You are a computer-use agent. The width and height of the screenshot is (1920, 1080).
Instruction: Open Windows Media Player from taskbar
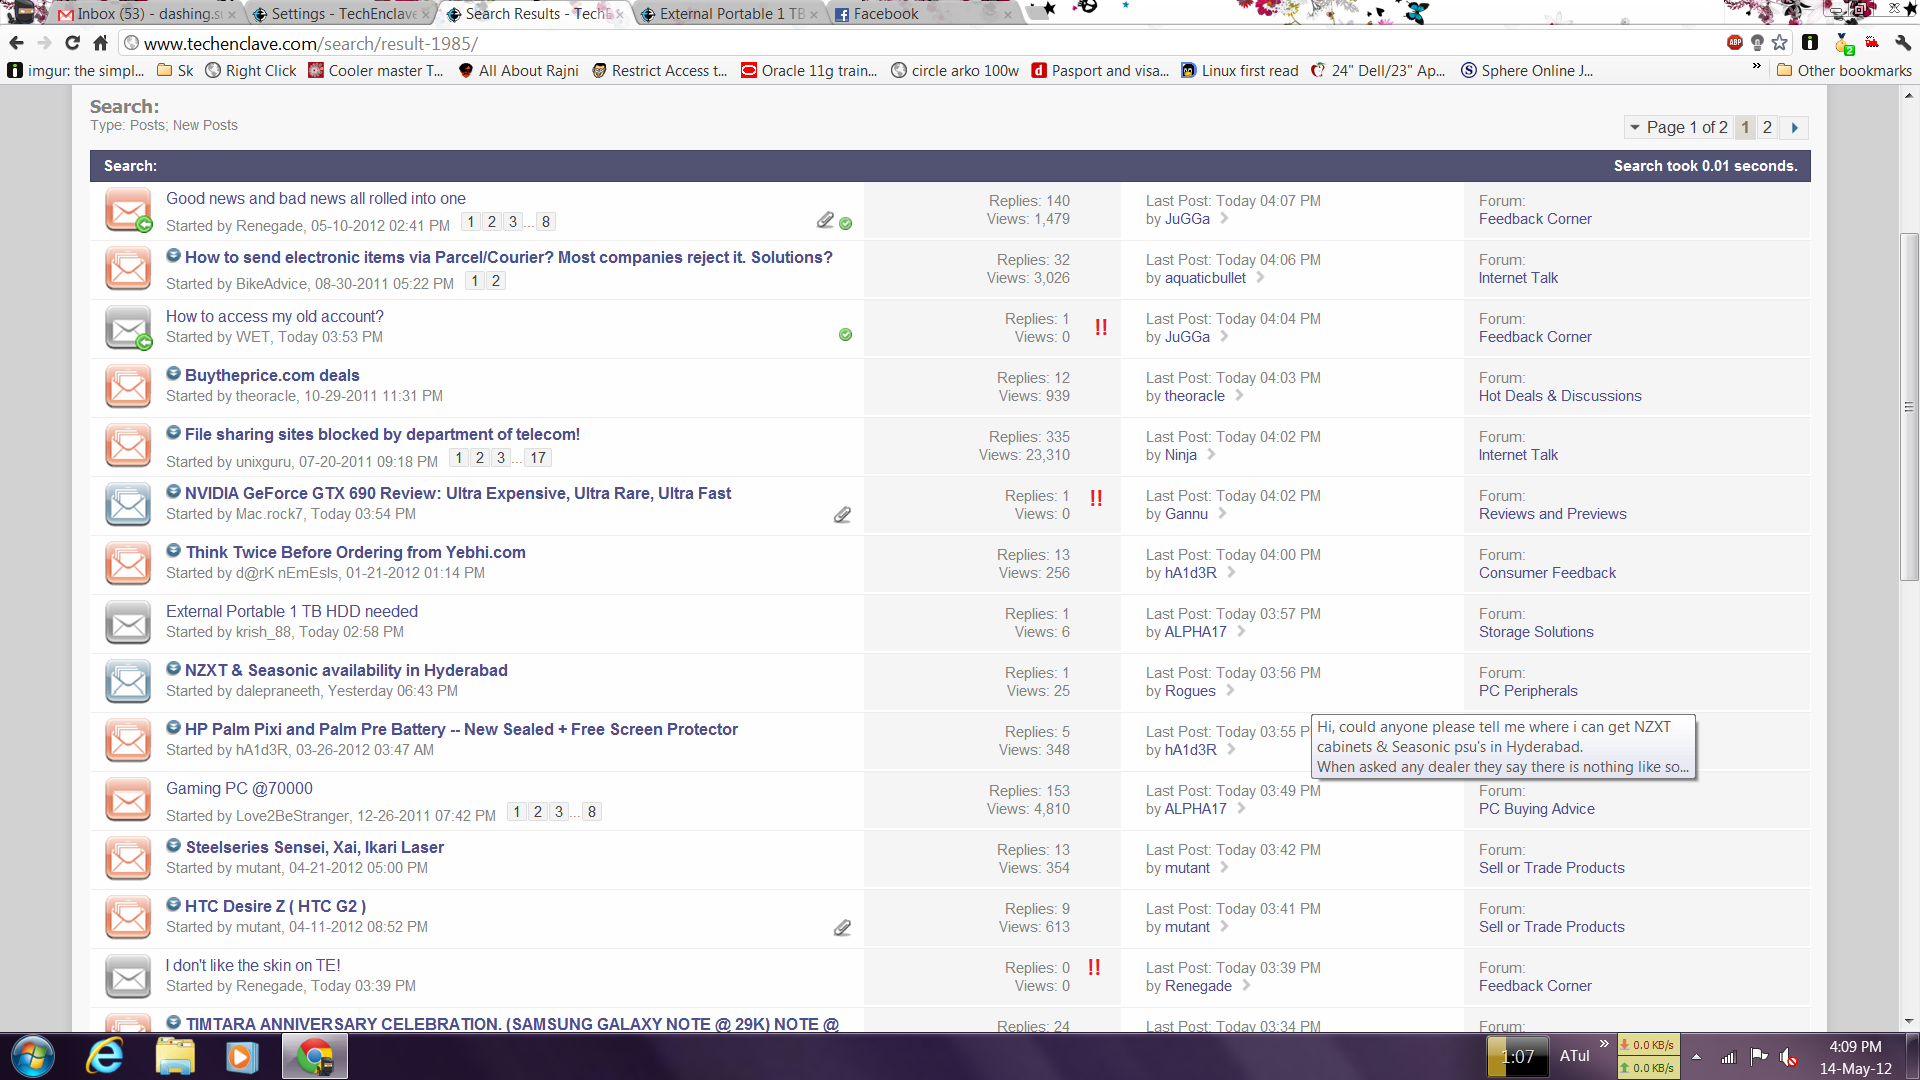coord(242,1056)
